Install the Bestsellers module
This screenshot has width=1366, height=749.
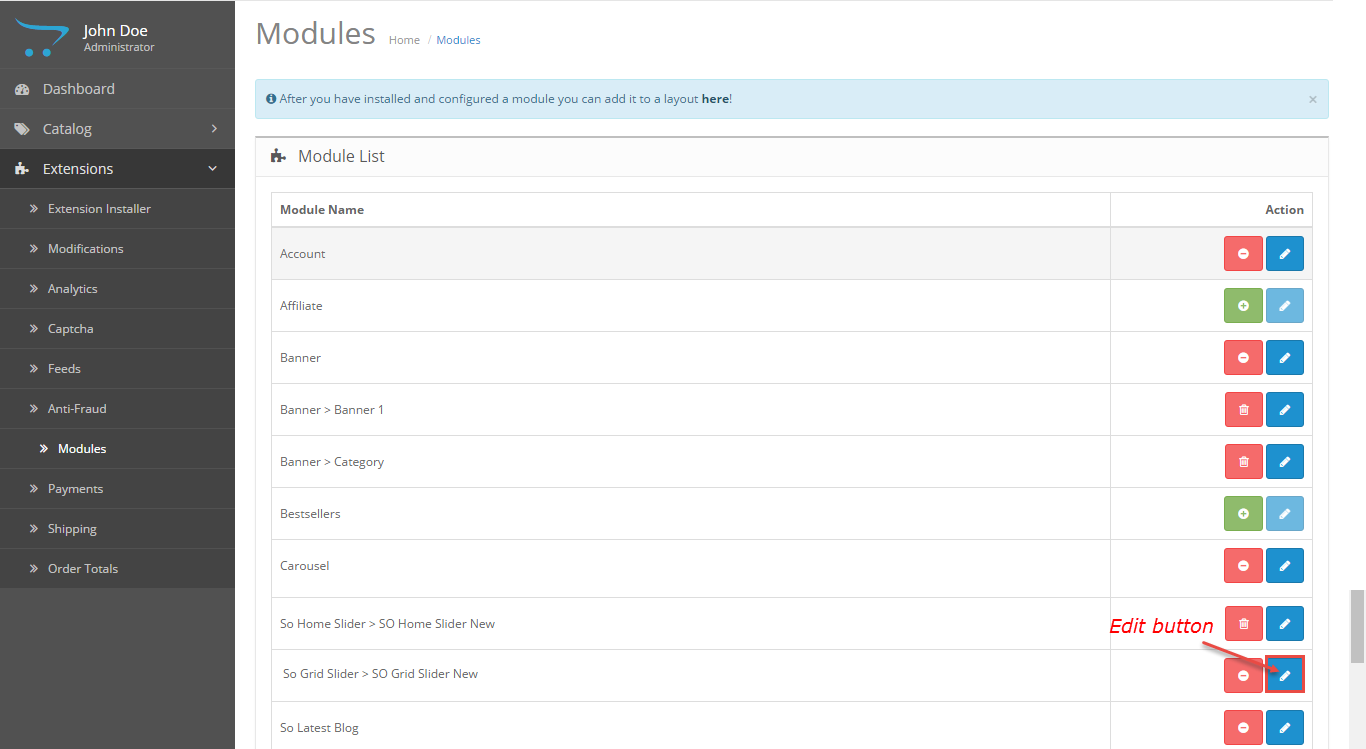pyautogui.click(x=1243, y=514)
